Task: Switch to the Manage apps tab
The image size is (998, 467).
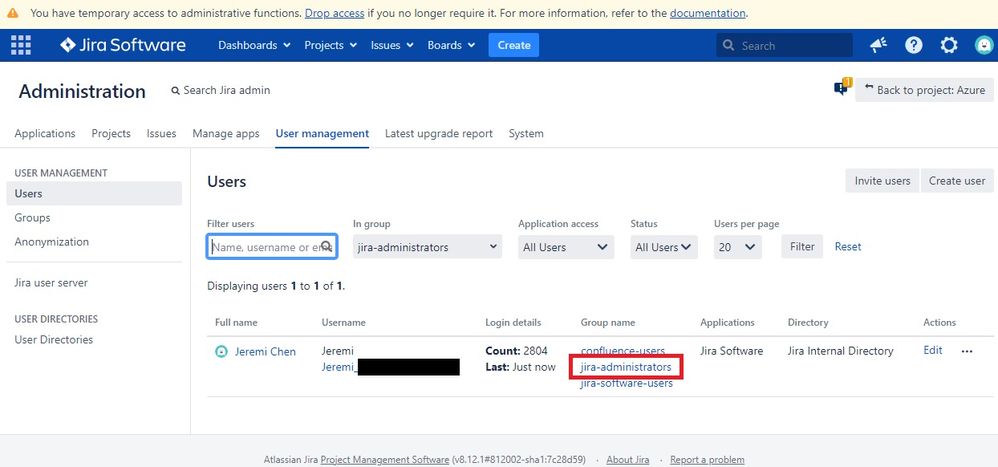Action: point(226,134)
